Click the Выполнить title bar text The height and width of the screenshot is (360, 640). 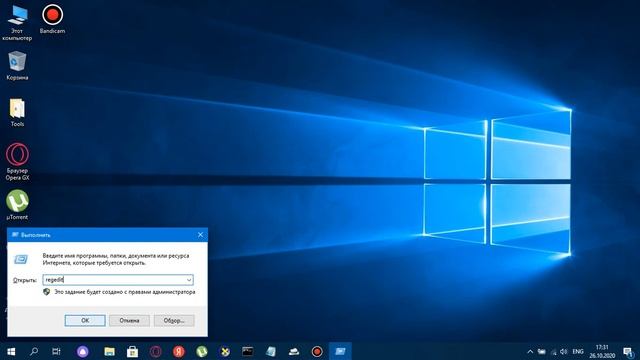pyautogui.click(x=36, y=235)
